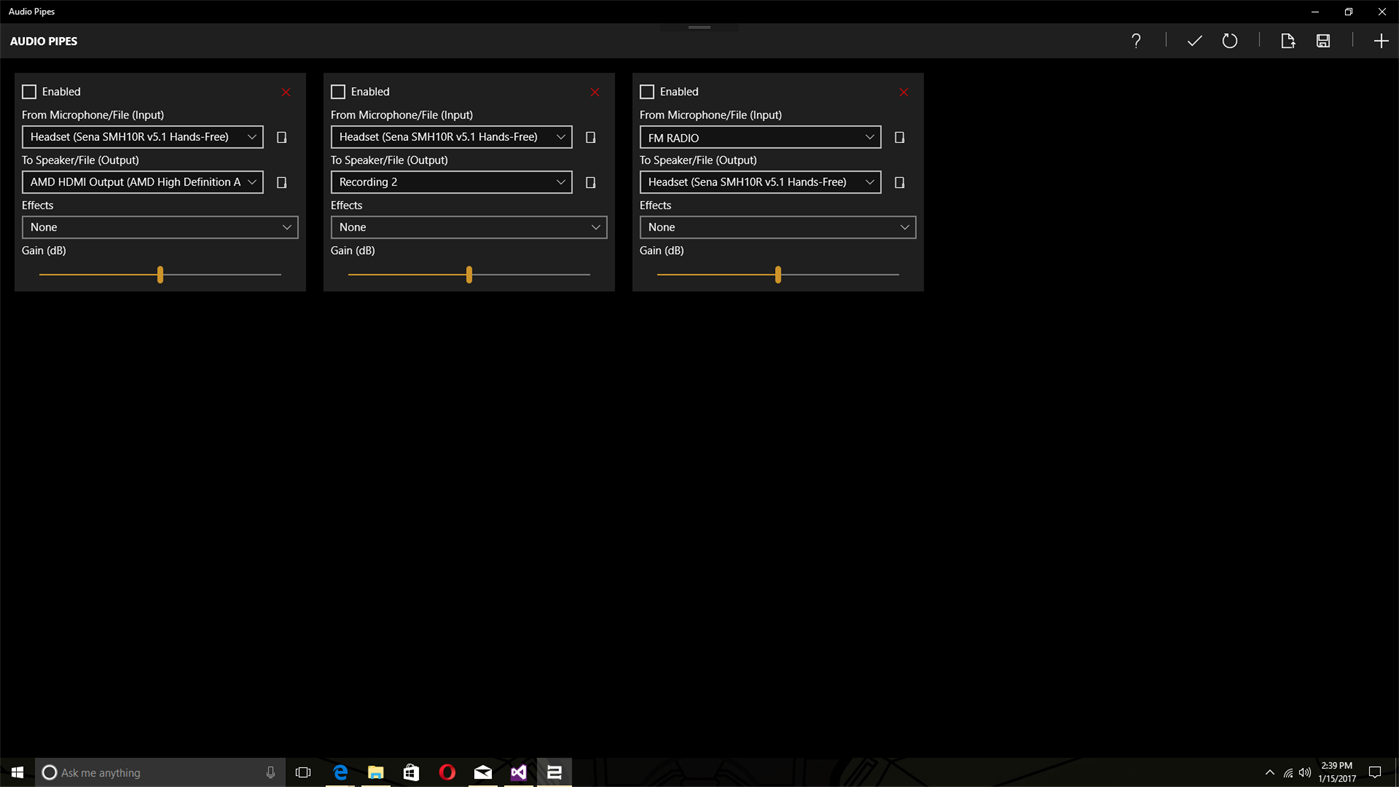This screenshot has width=1399, height=787.
Task: Enable the first audio pipe
Action: 29,91
